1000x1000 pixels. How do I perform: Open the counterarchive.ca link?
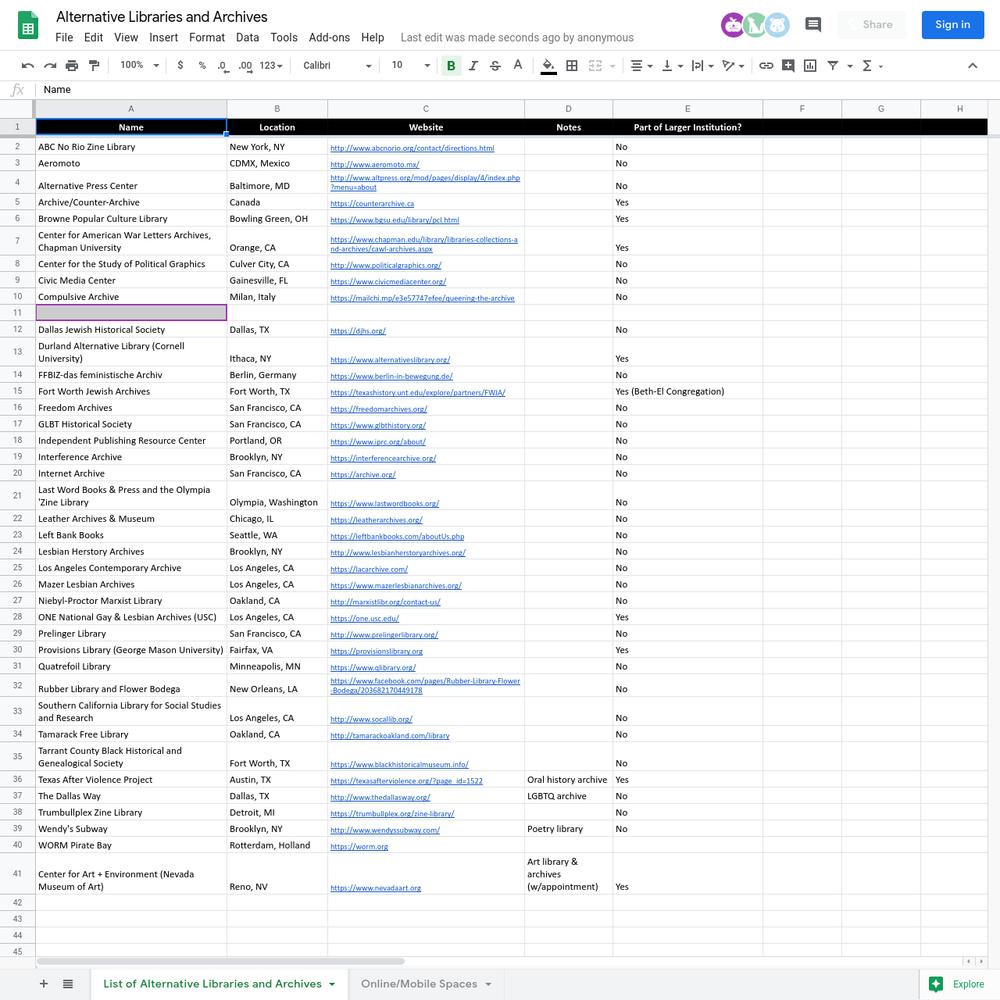(x=372, y=203)
